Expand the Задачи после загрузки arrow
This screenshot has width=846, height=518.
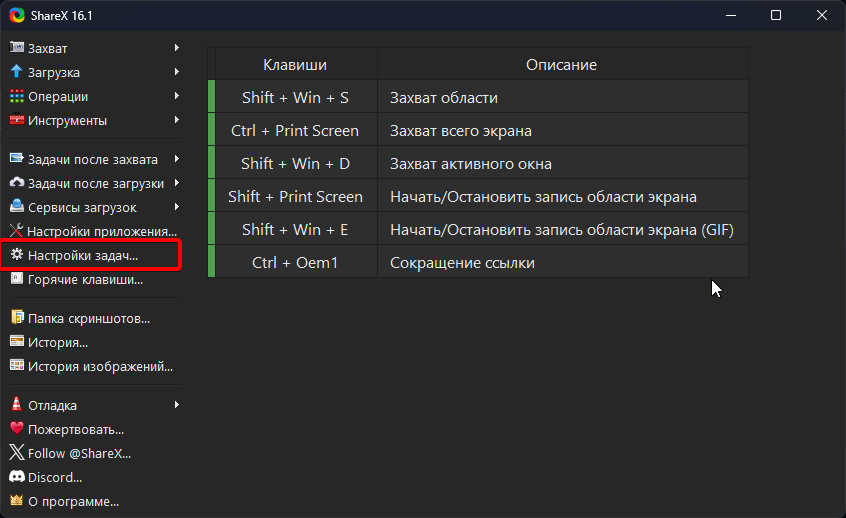pyautogui.click(x=176, y=183)
